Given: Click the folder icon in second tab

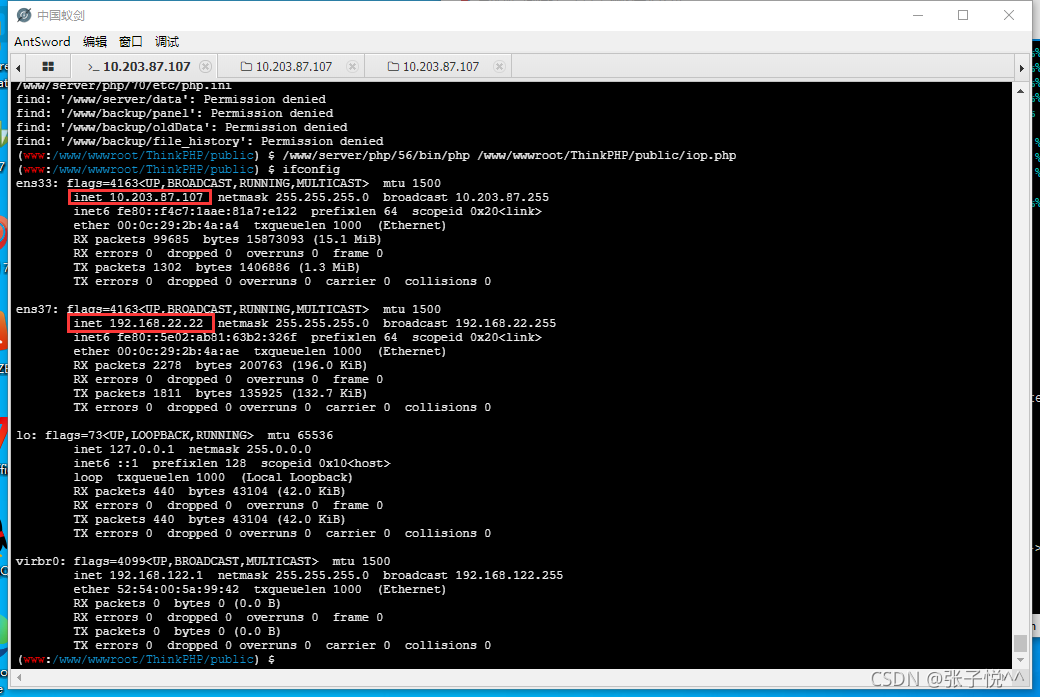Looking at the screenshot, I should tap(246, 66).
